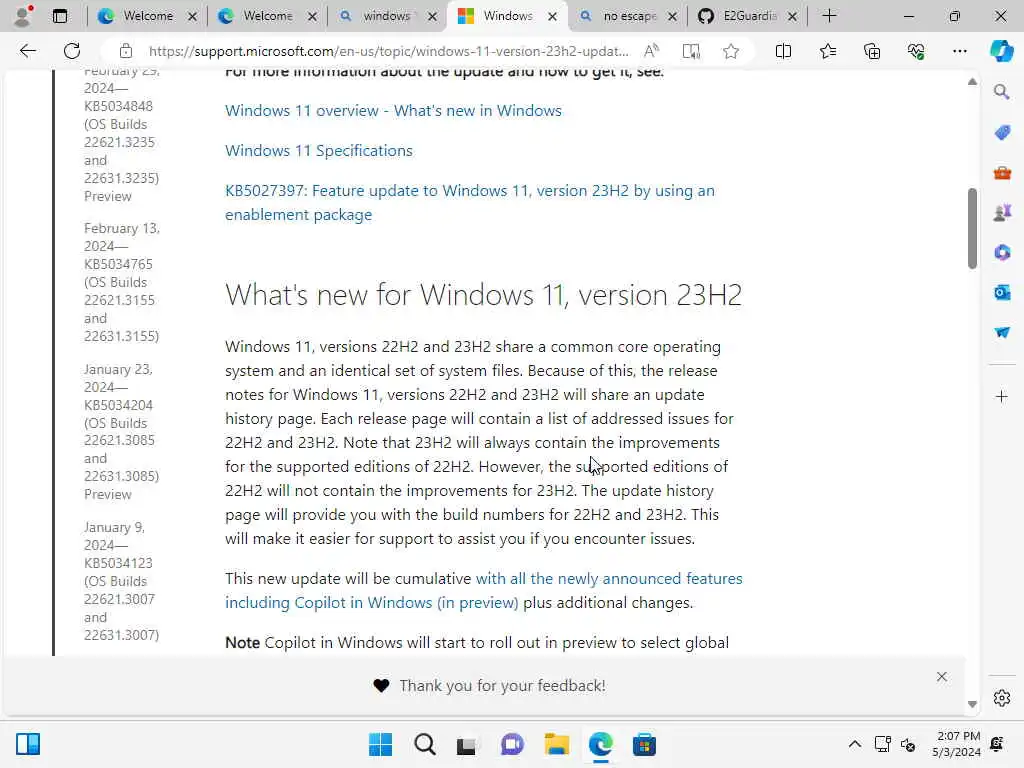Refresh the current page
The width and height of the screenshot is (1024, 768).
[x=72, y=51]
